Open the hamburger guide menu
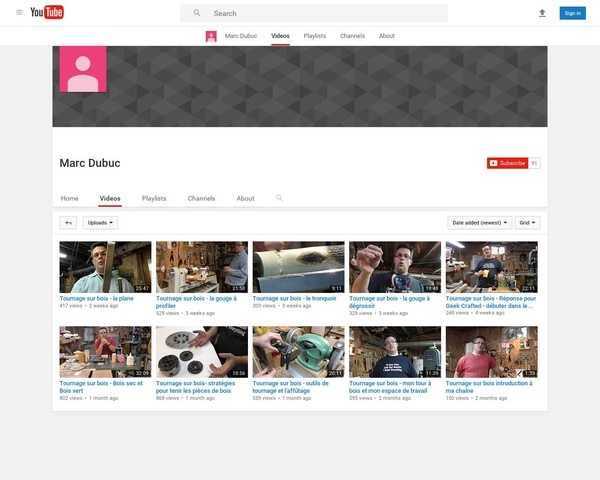Viewport: 600px width, 480px height. pos(19,13)
